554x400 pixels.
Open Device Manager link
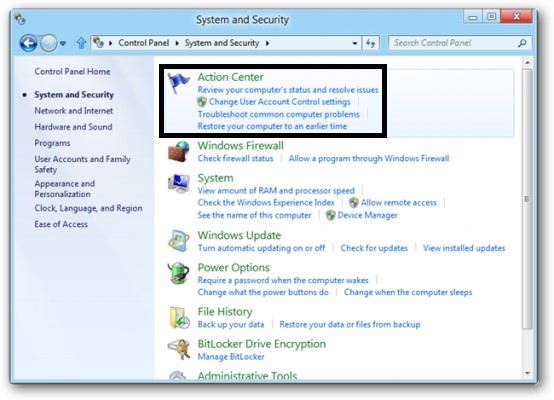tap(367, 215)
